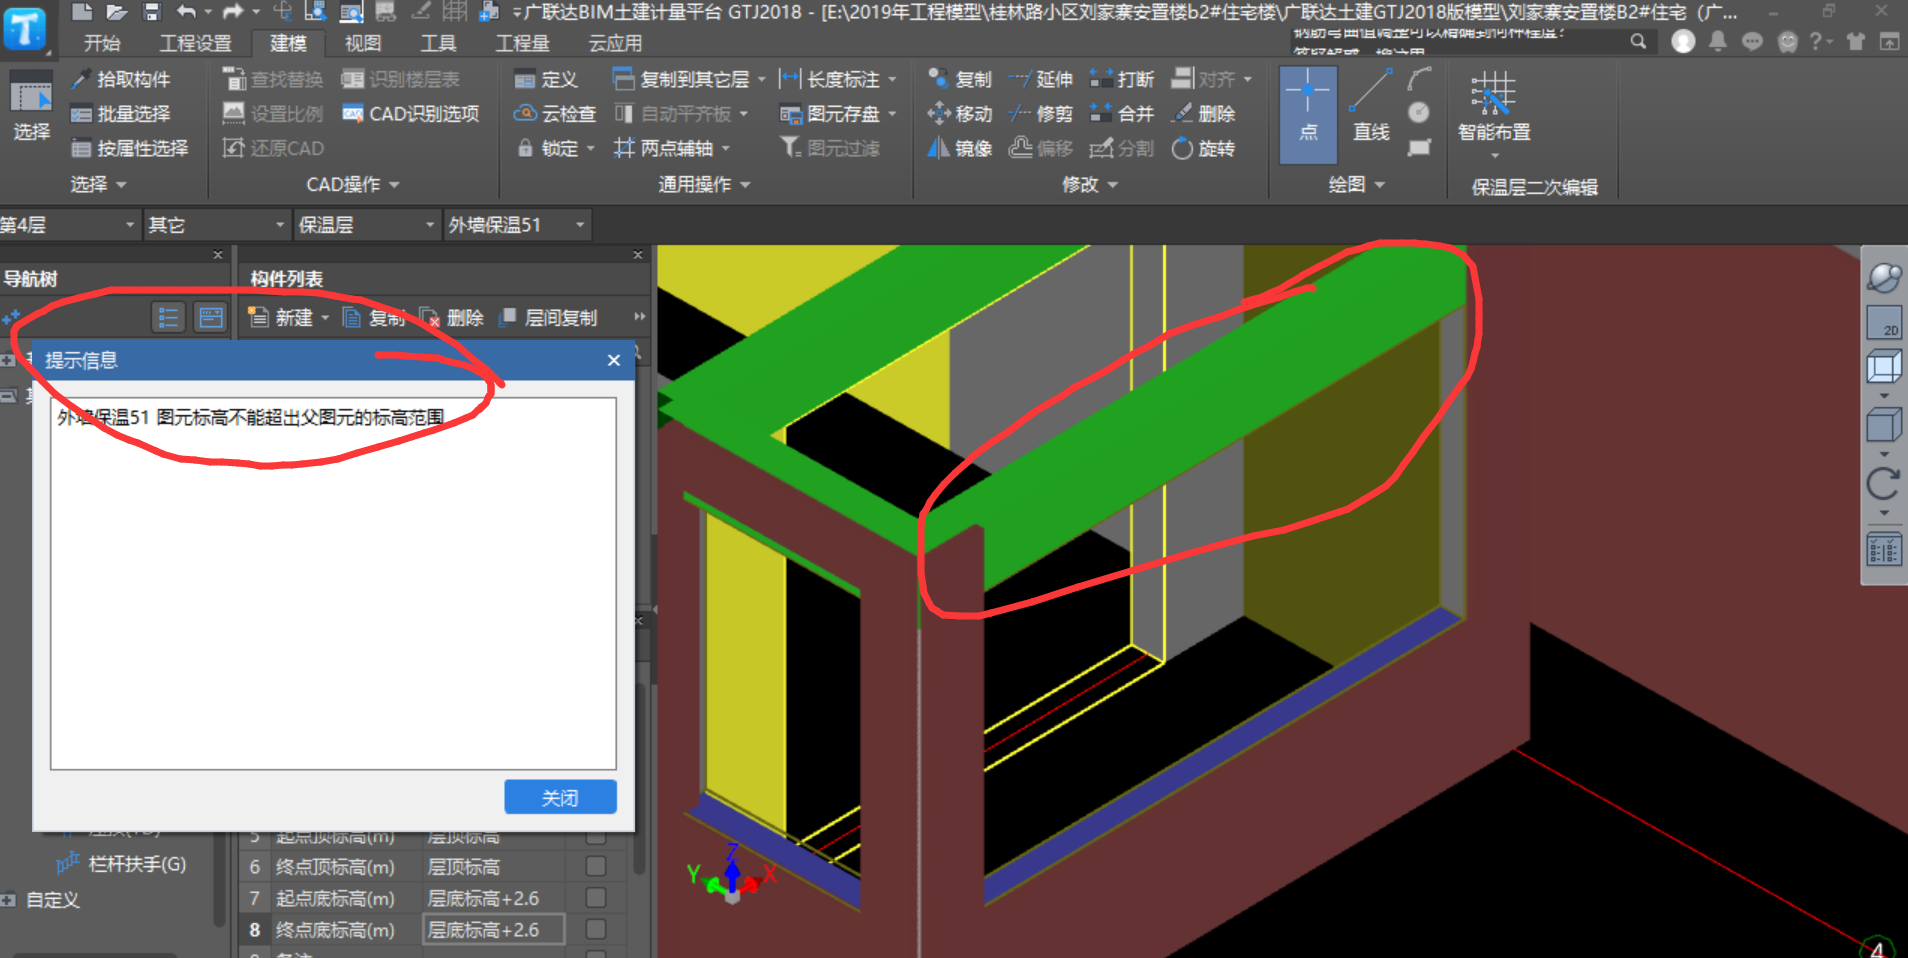The width and height of the screenshot is (1908, 958).
Task: Open the 云应用 ribbon tab
Action: [615, 43]
